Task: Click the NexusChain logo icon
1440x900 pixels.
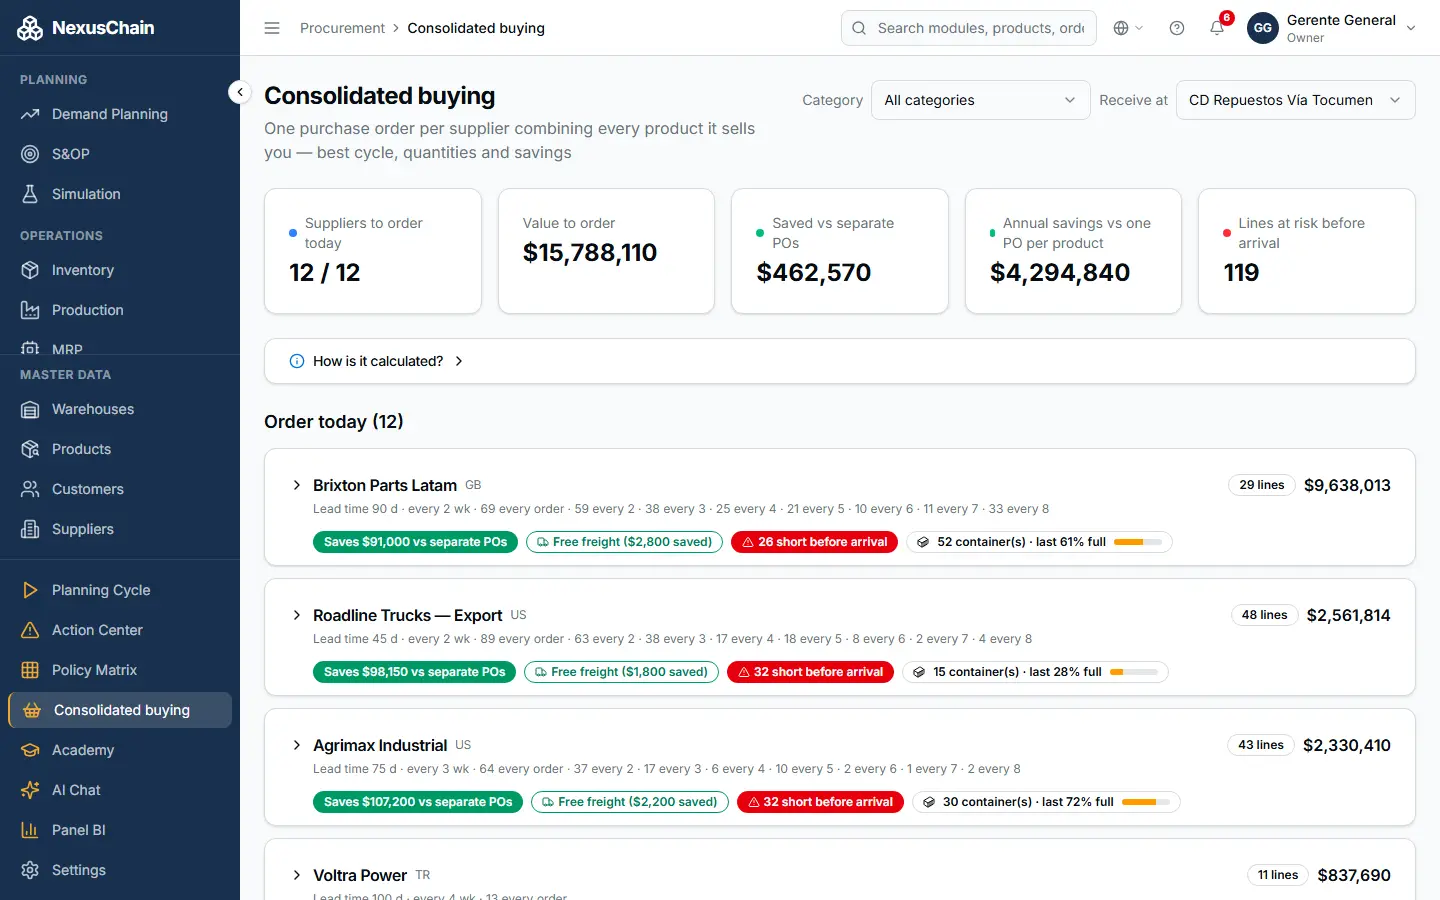Action: coord(30,28)
